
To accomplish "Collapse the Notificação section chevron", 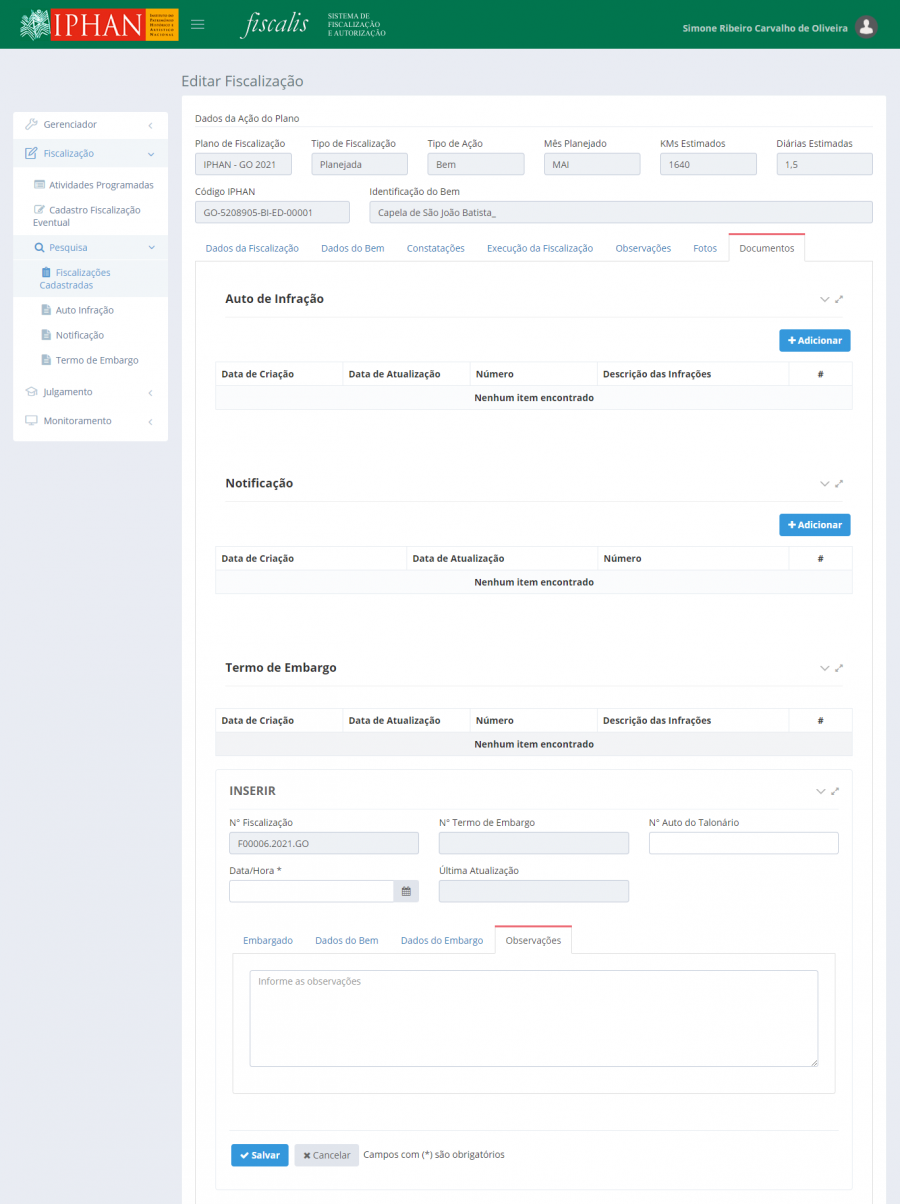I will coord(824,484).
